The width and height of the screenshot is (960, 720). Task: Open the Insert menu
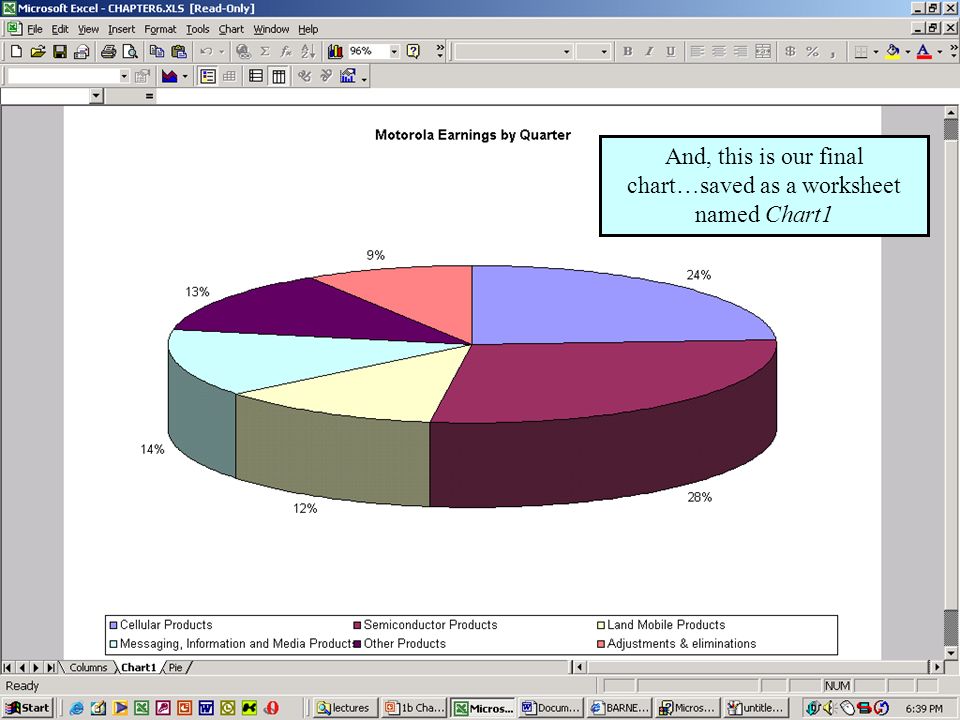point(121,29)
